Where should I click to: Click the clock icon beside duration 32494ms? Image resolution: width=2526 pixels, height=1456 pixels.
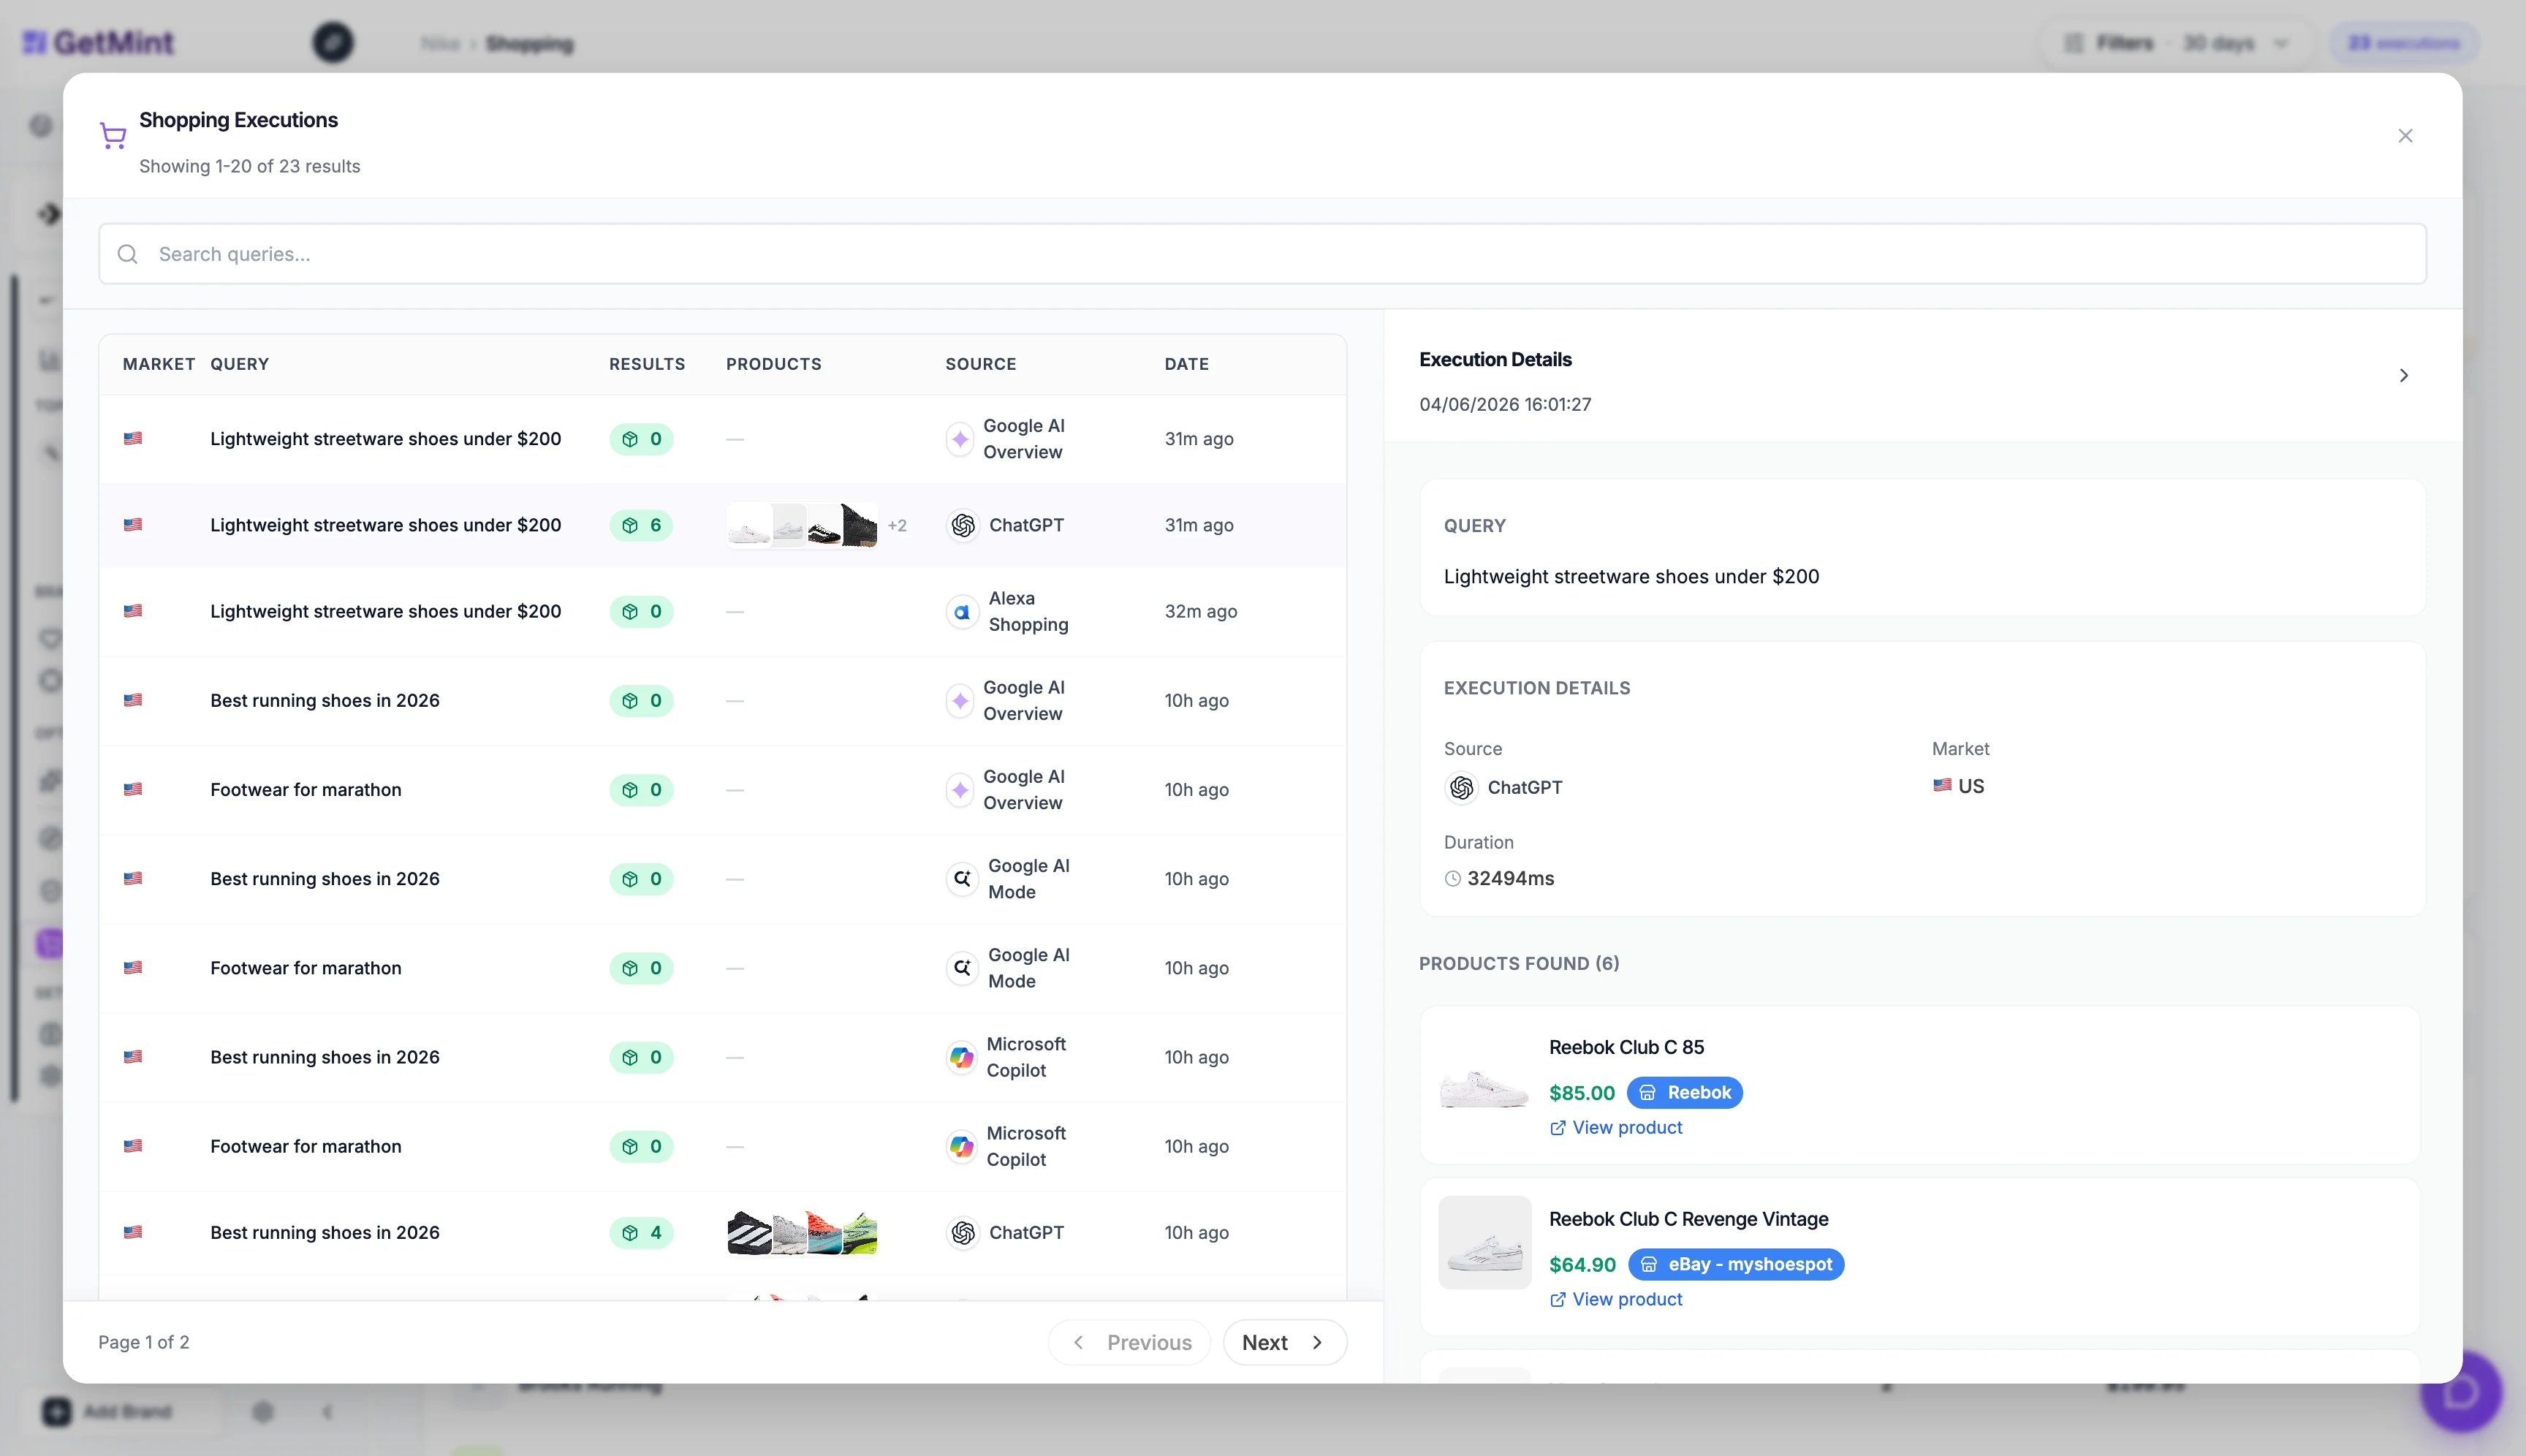click(x=1452, y=878)
